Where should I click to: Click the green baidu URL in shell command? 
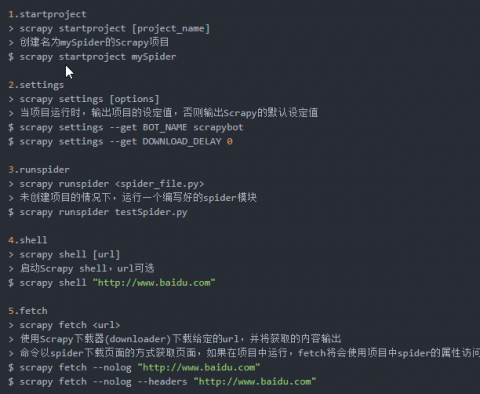[x=154, y=283]
